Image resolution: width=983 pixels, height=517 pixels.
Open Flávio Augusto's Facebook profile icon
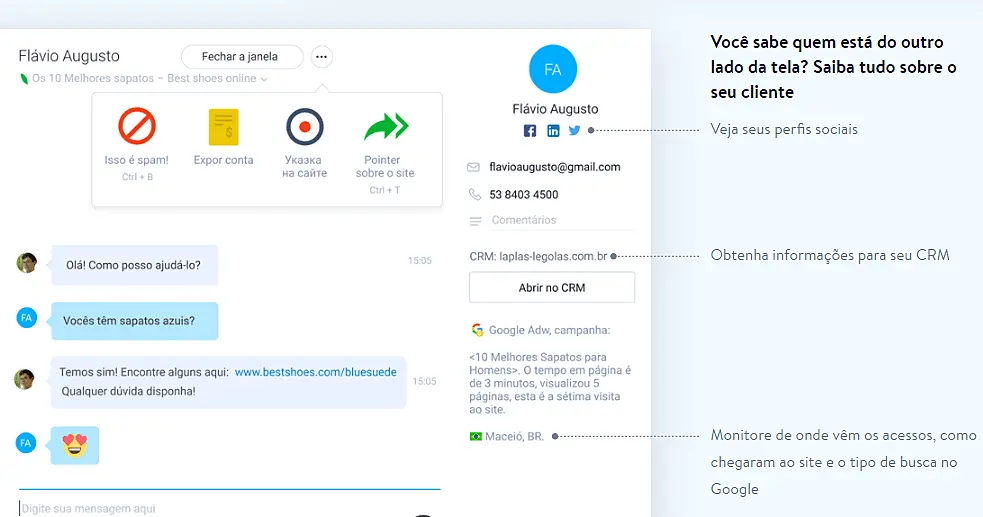530,130
